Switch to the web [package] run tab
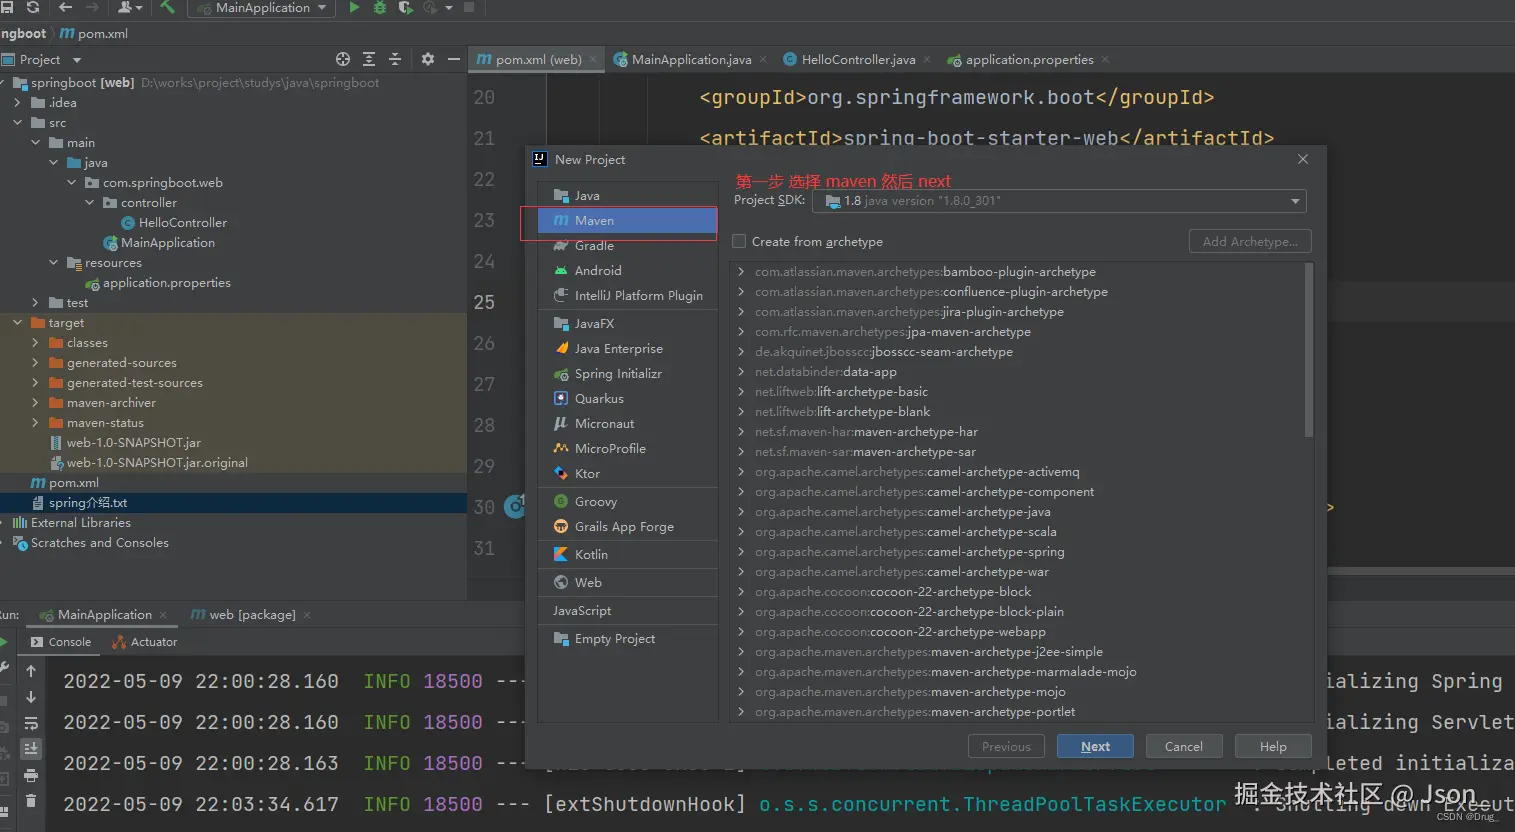This screenshot has height=832, width=1515. coord(251,615)
